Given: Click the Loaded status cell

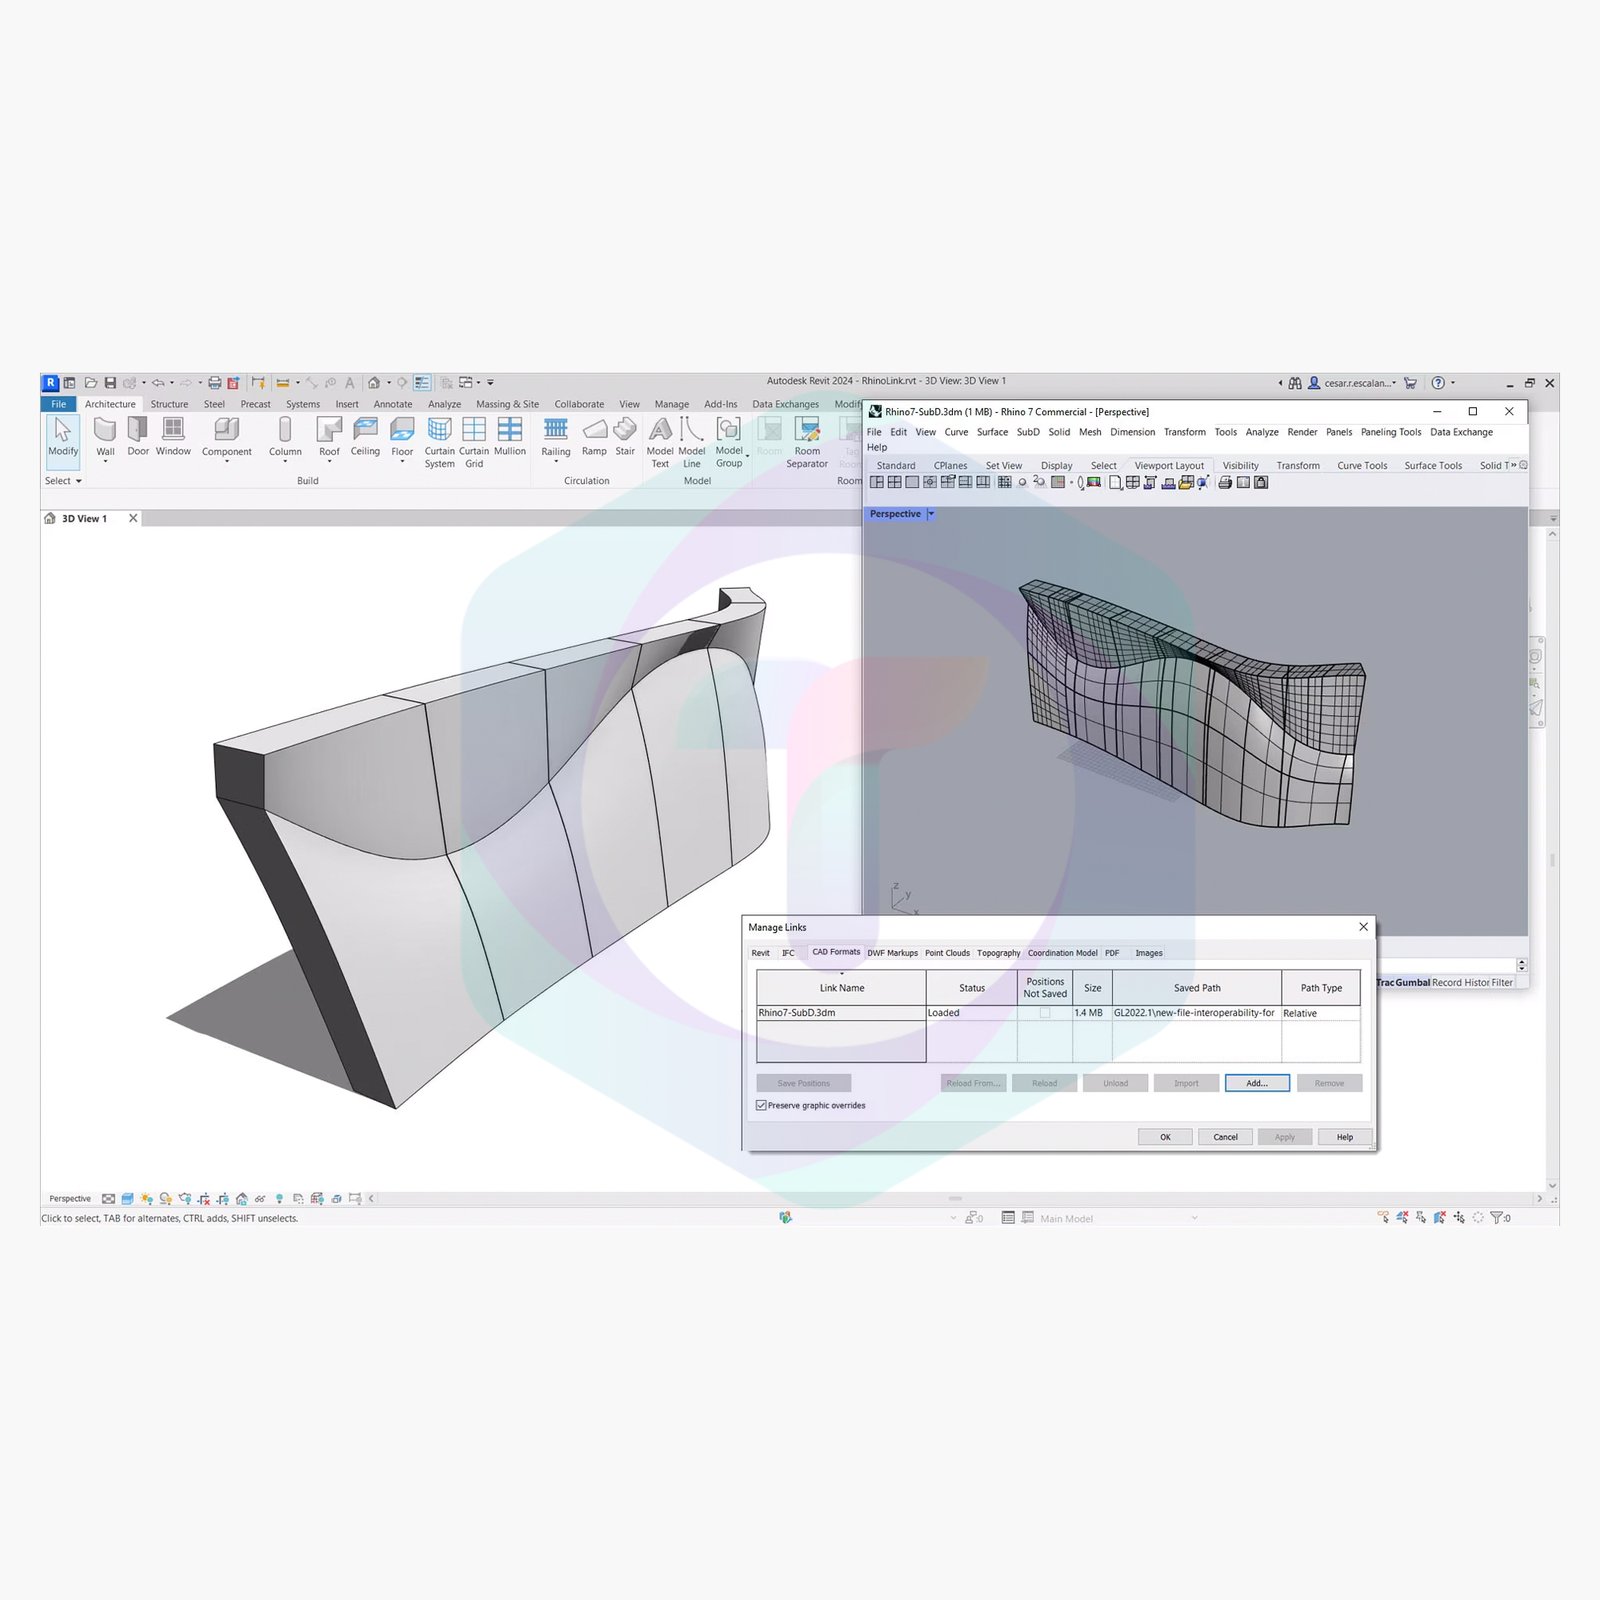Looking at the screenshot, I should point(971,1013).
